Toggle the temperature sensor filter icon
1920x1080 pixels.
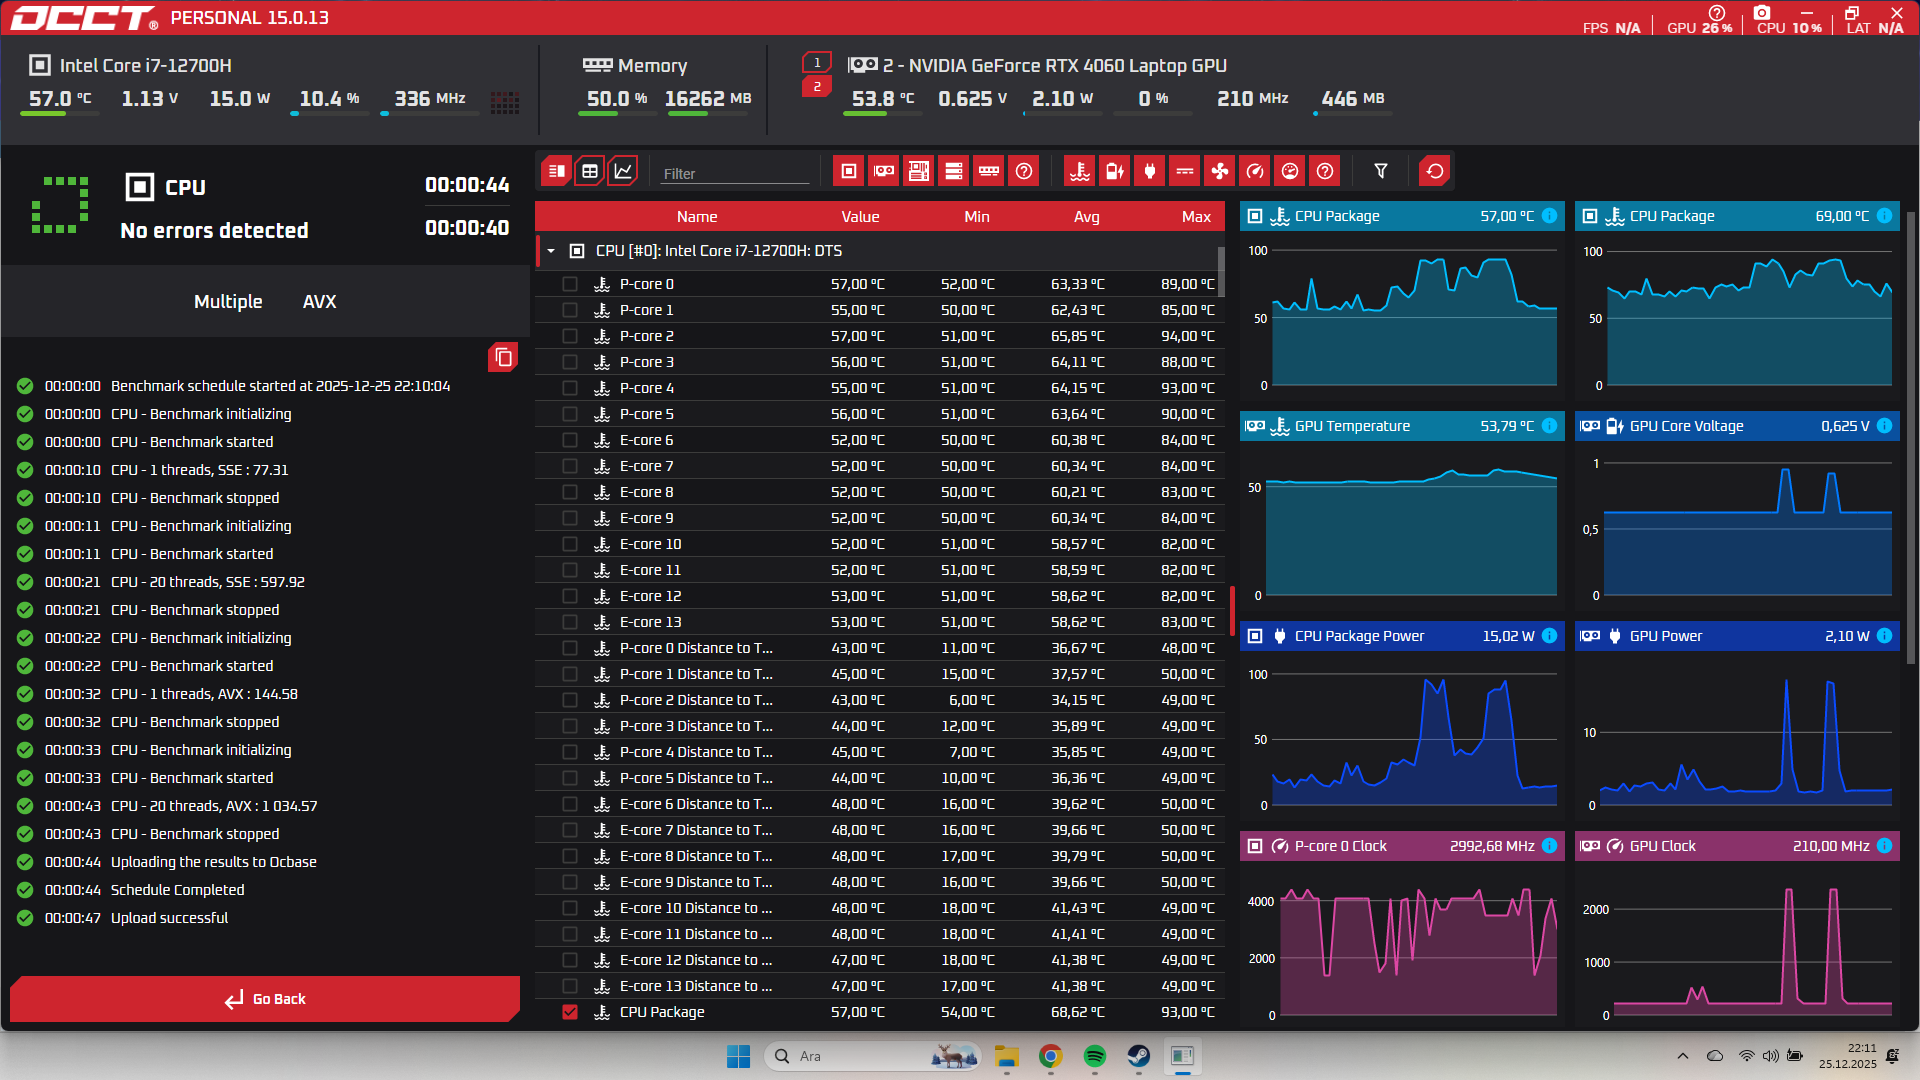click(x=1080, y=171)
